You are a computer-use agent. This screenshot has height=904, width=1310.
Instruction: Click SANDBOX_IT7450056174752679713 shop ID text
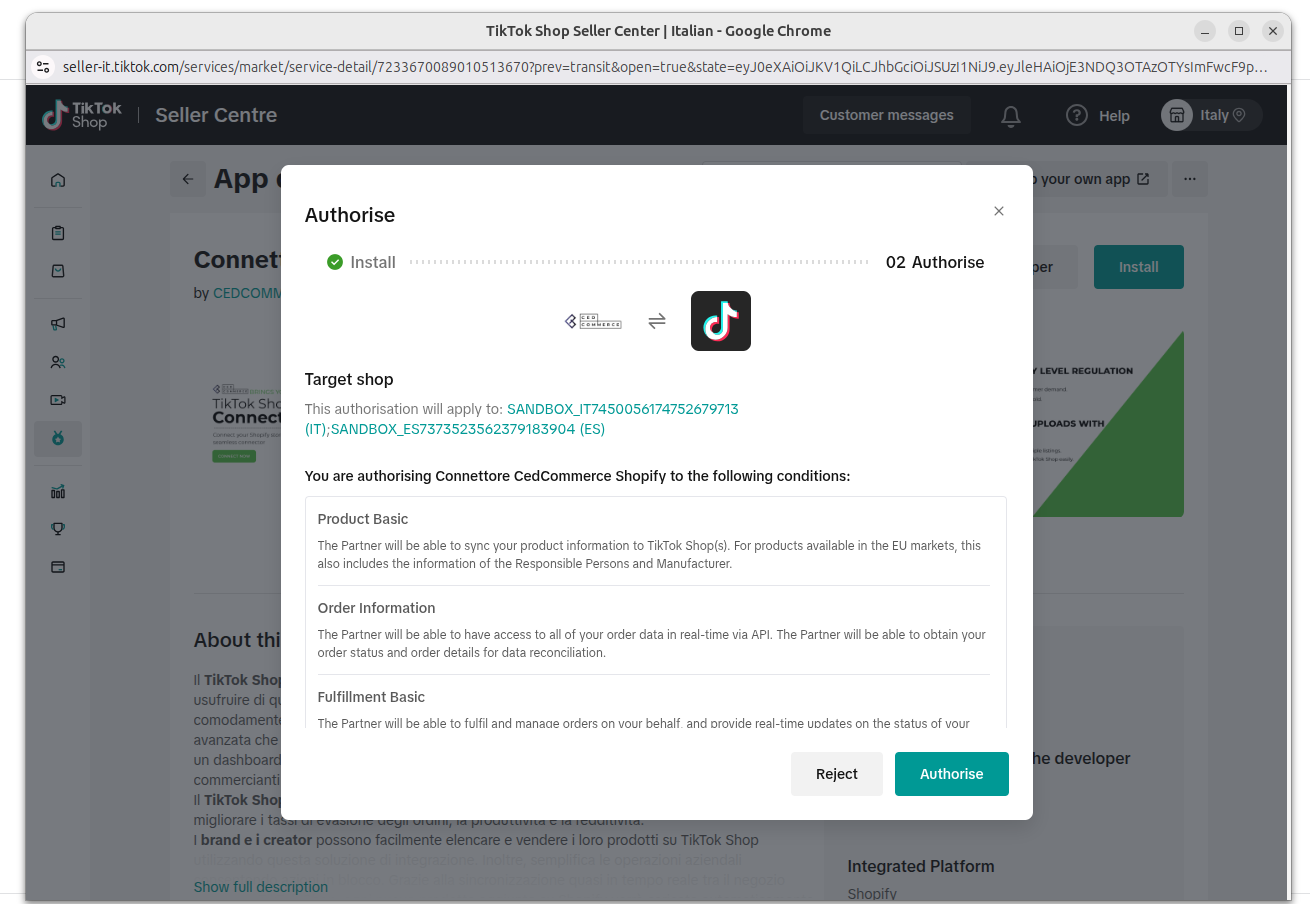[x=623, y=409]
